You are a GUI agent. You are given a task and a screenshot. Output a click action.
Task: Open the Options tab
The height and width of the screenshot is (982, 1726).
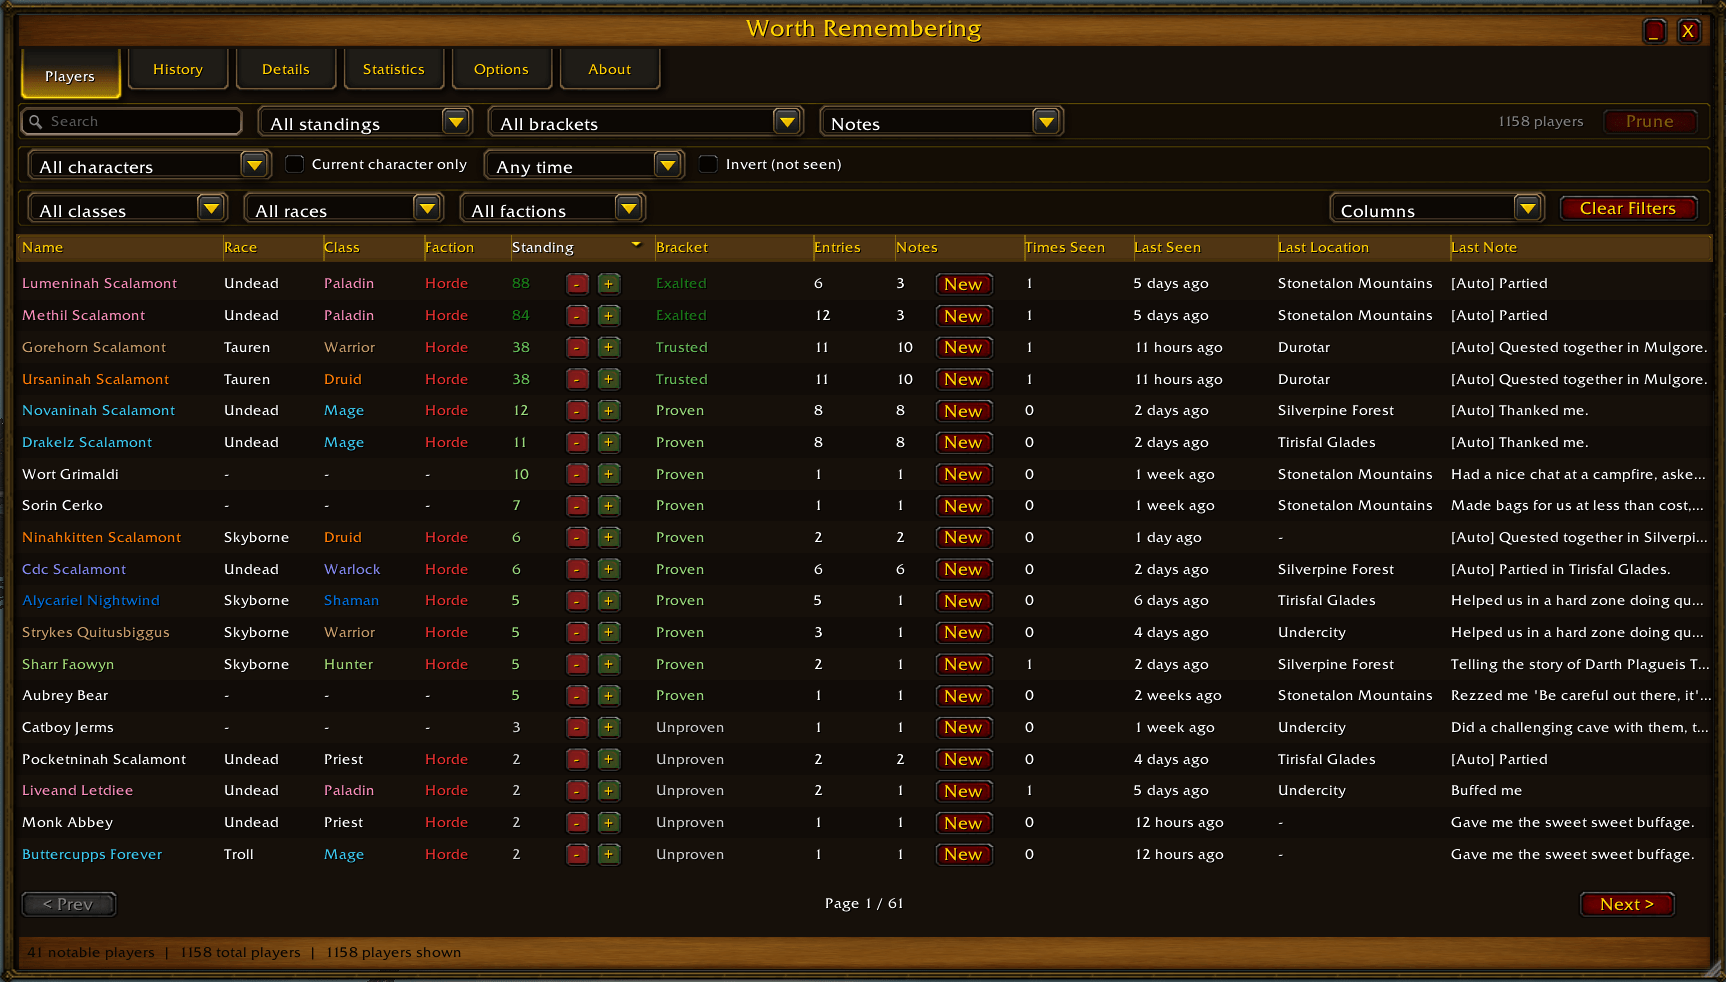coord(501,69)
